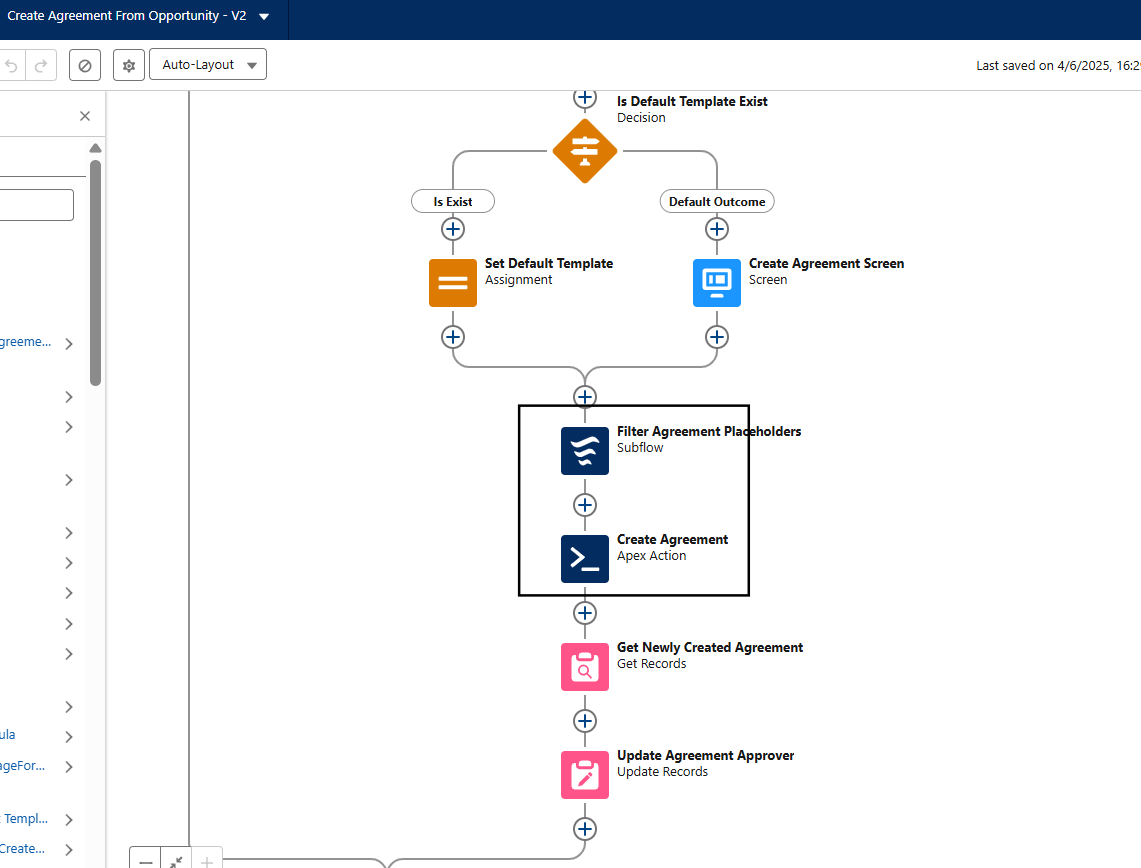Add element under Is Exist outcome
This screenshot has height=868, width=1141.
click(x=453, y=229)
